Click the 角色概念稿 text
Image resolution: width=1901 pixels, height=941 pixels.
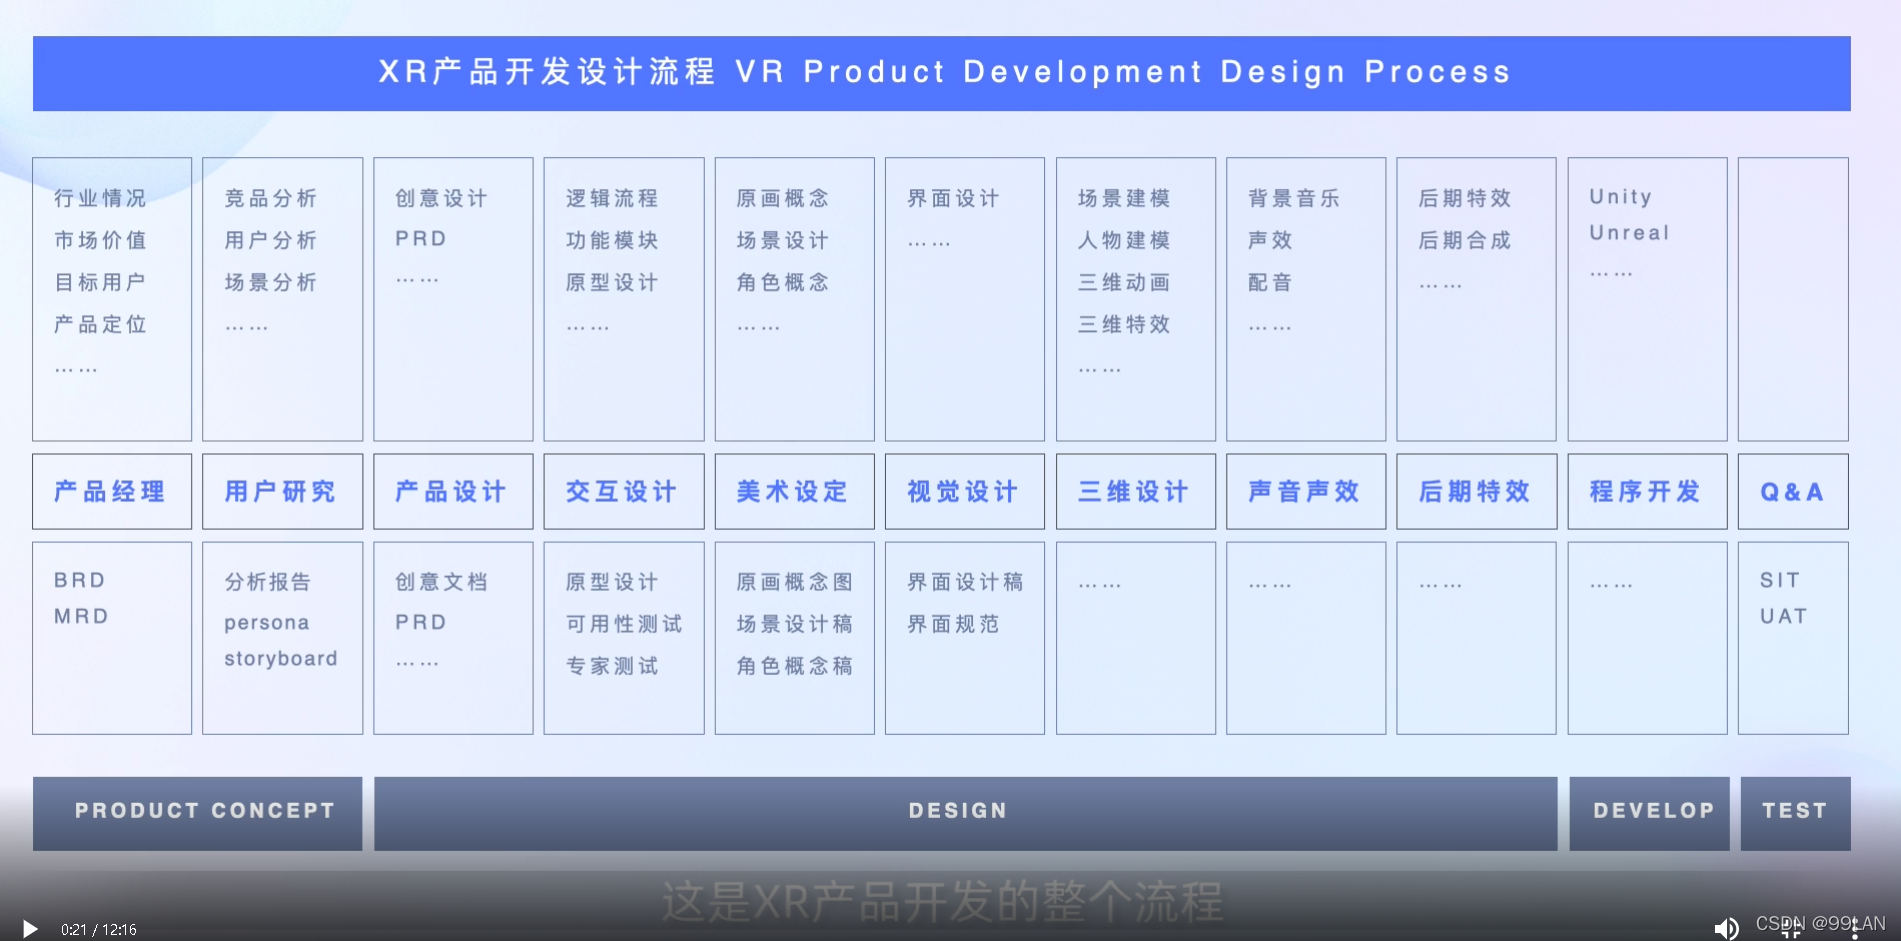click(795, 666)
